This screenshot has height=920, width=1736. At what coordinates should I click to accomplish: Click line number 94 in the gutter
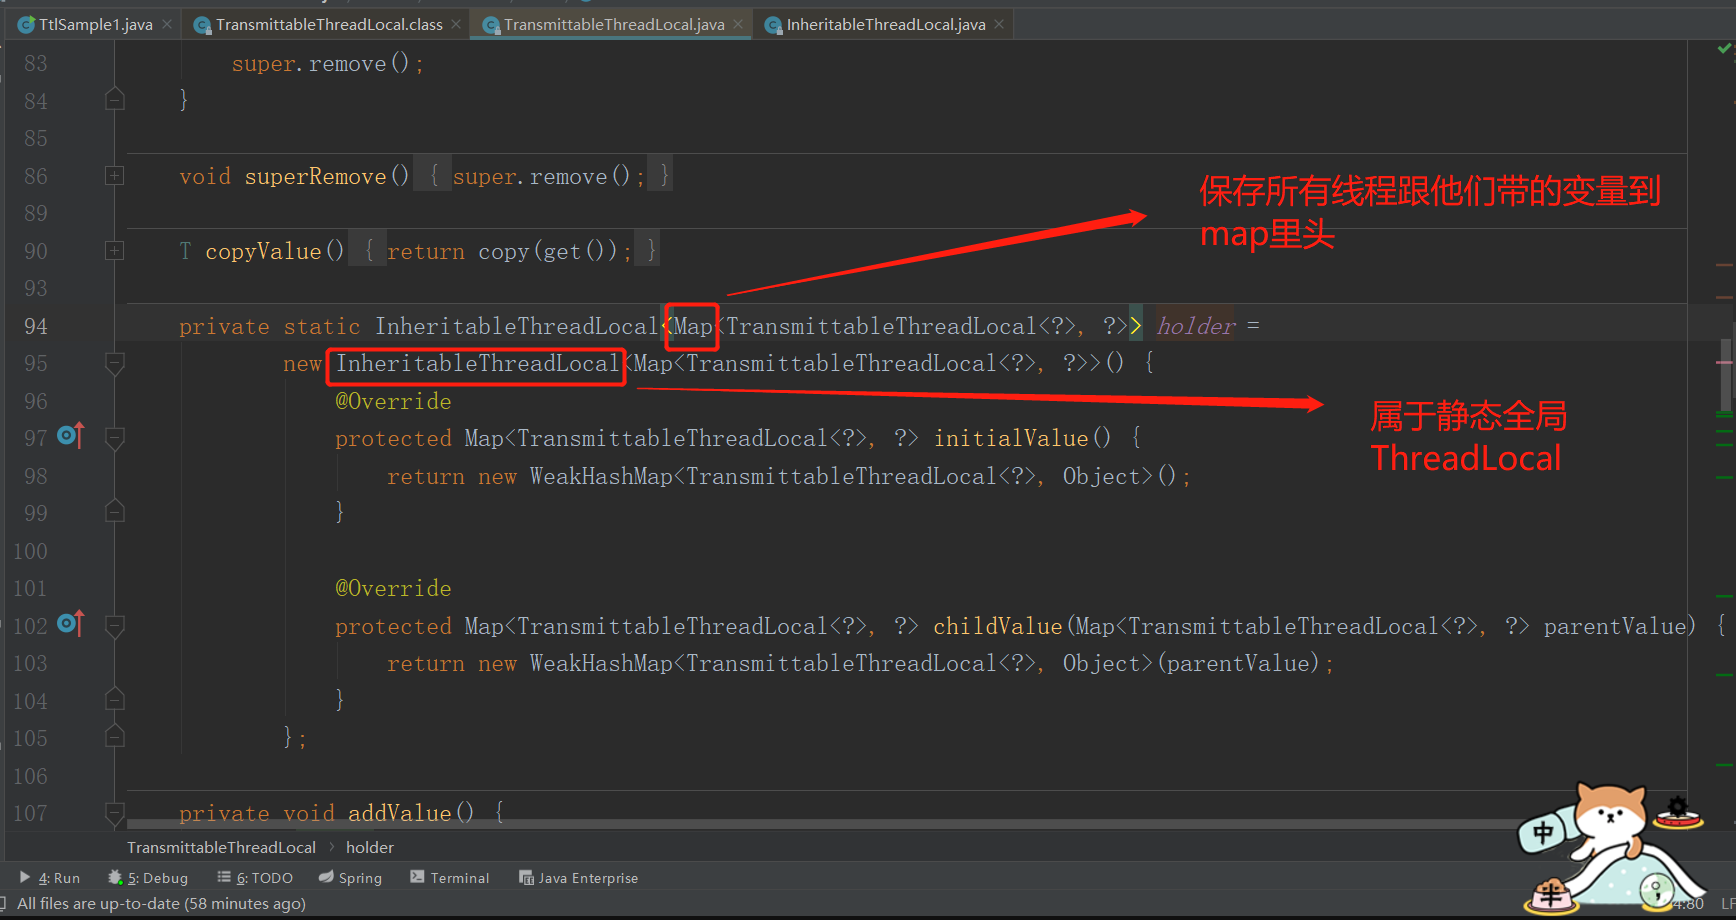click(x=35, y=327)
